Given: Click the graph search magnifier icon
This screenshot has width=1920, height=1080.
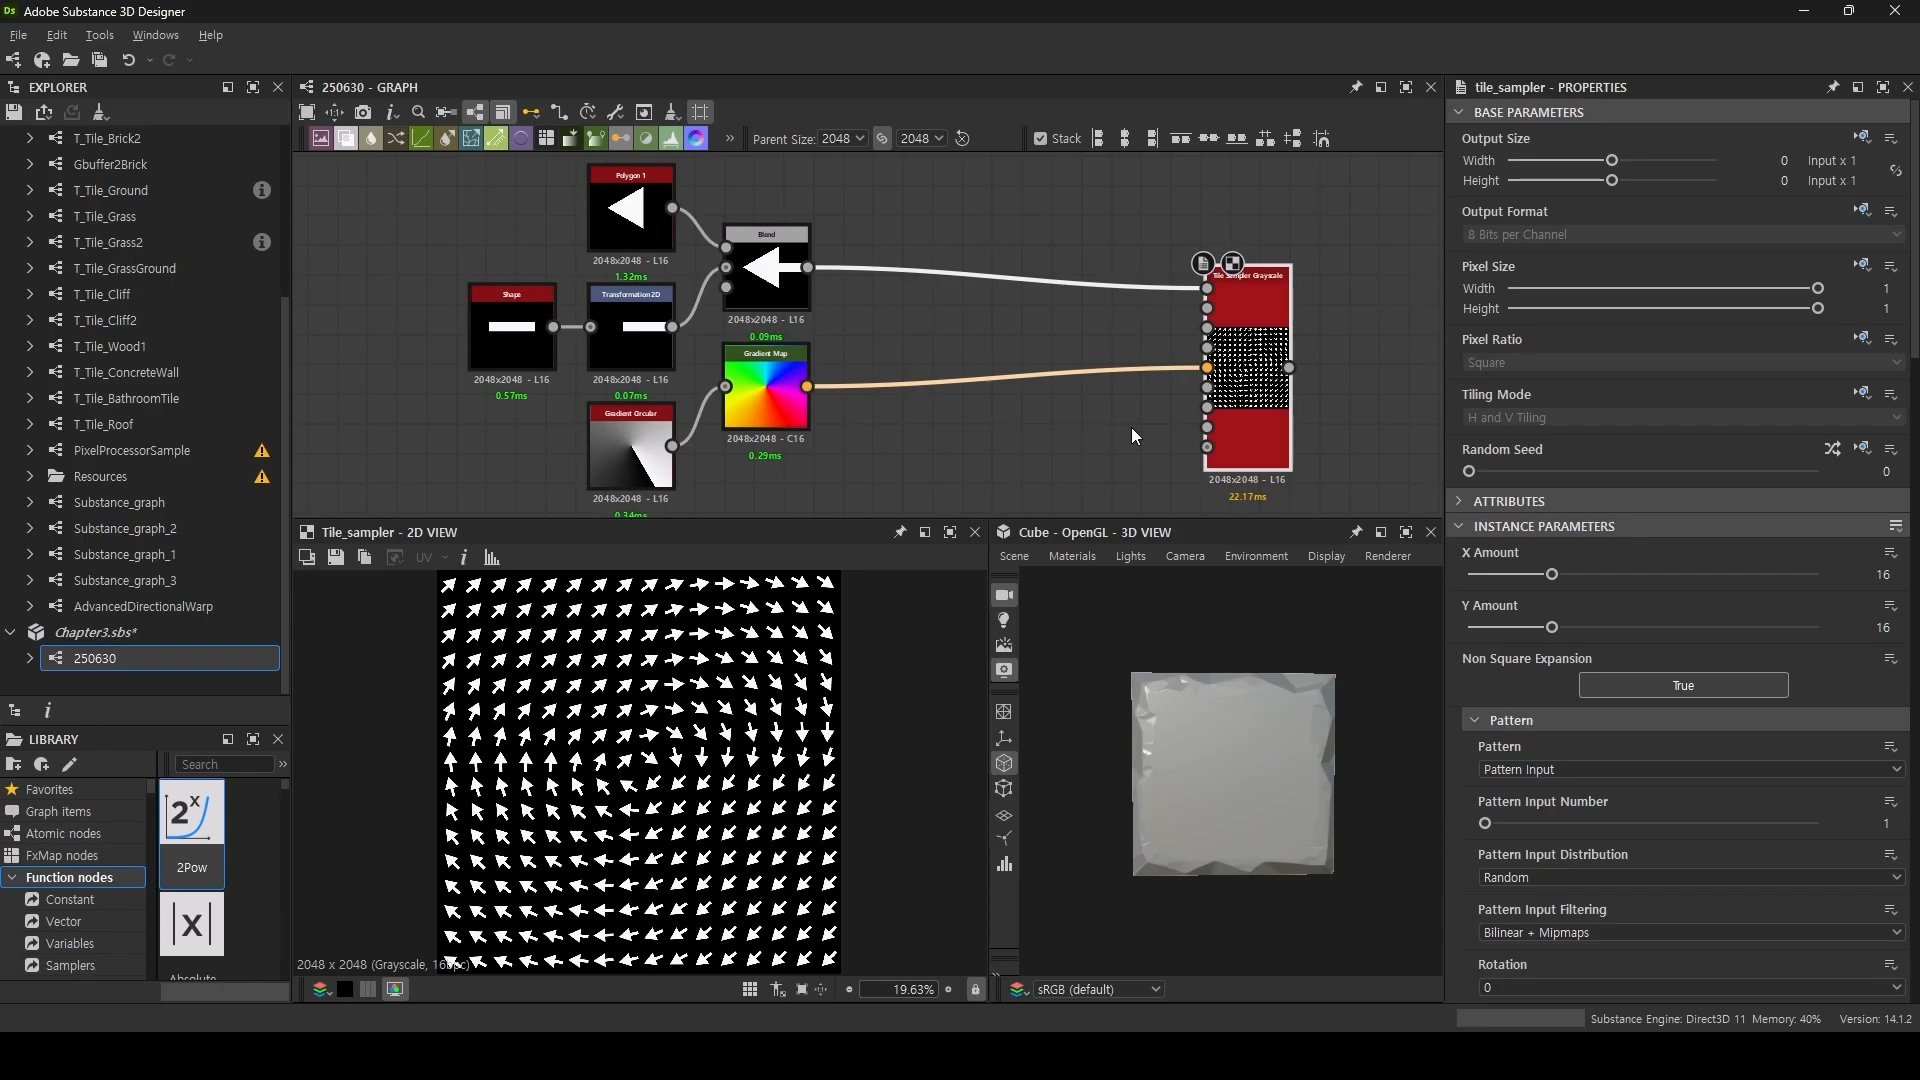Looking at the screenshot, I should click(419, 112).
